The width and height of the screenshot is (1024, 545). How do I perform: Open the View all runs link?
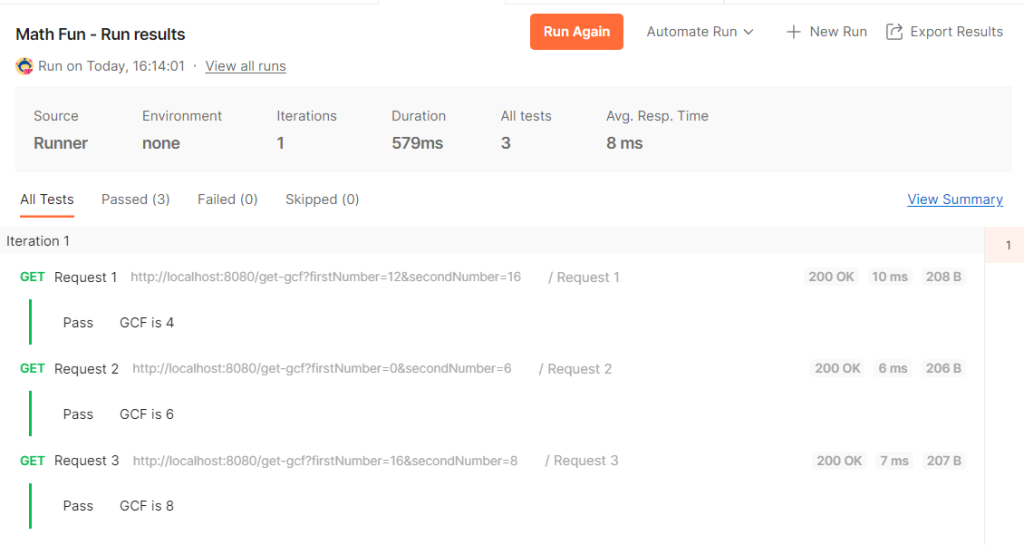(x=245, y=66)
